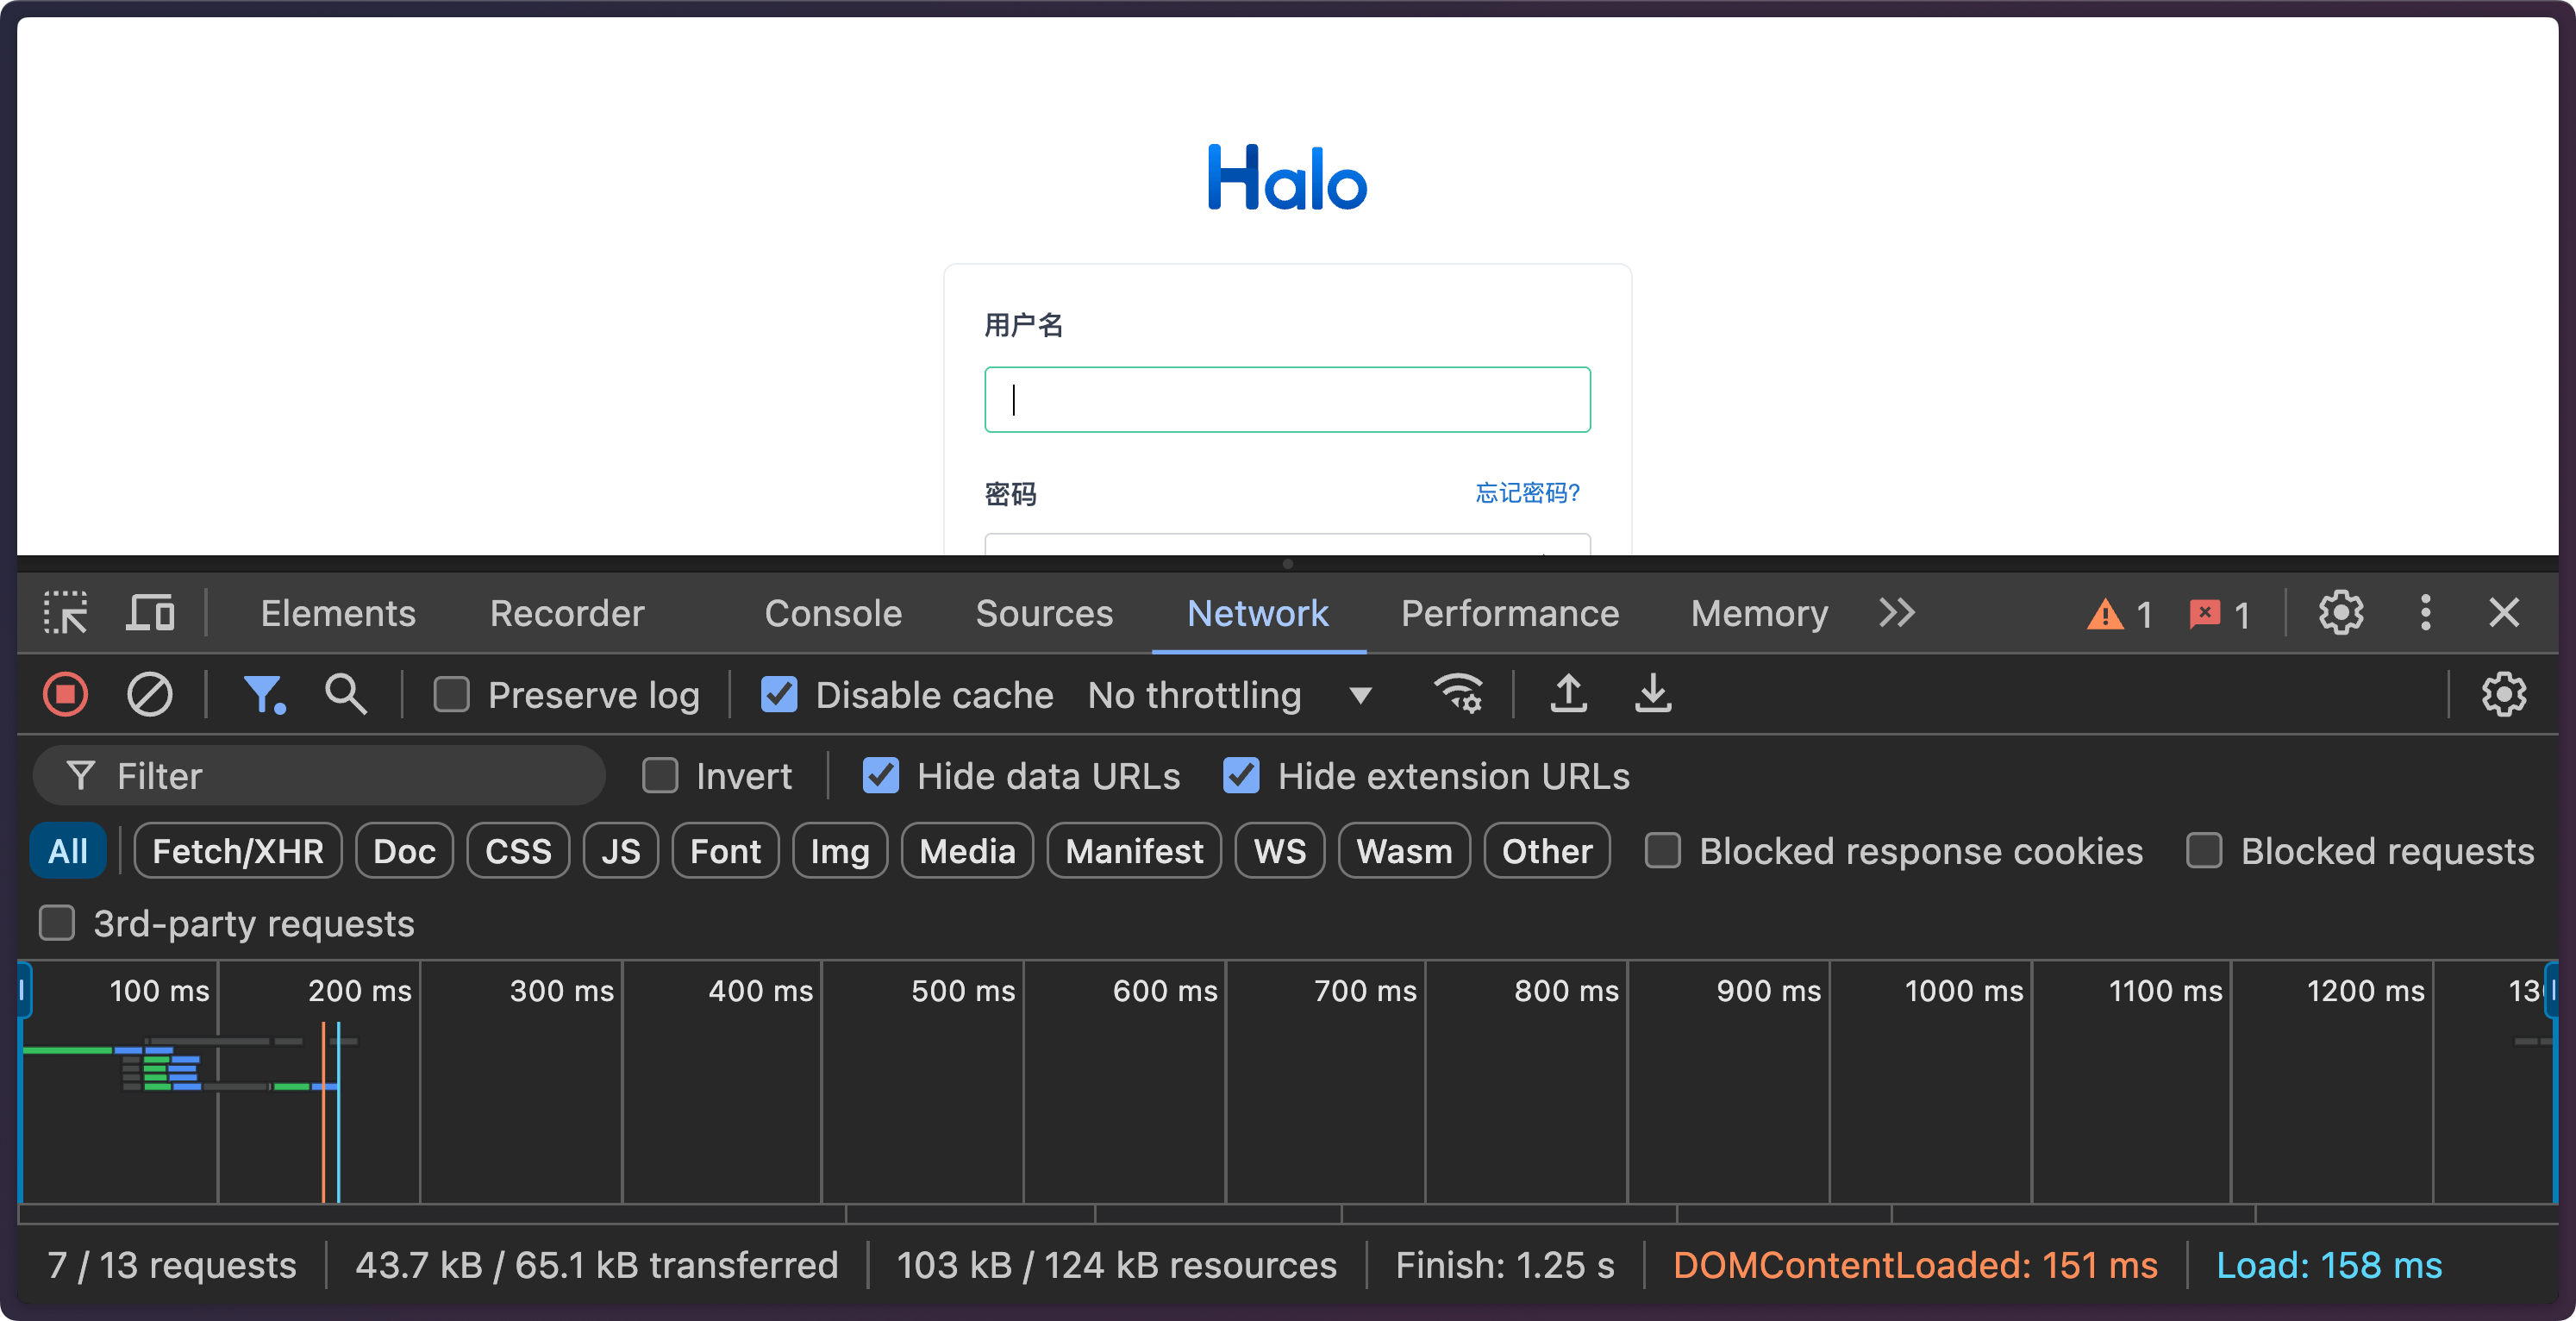Uncheck Disable cache
Viewport: 2576px width, 1321px height.
(779, 694)
